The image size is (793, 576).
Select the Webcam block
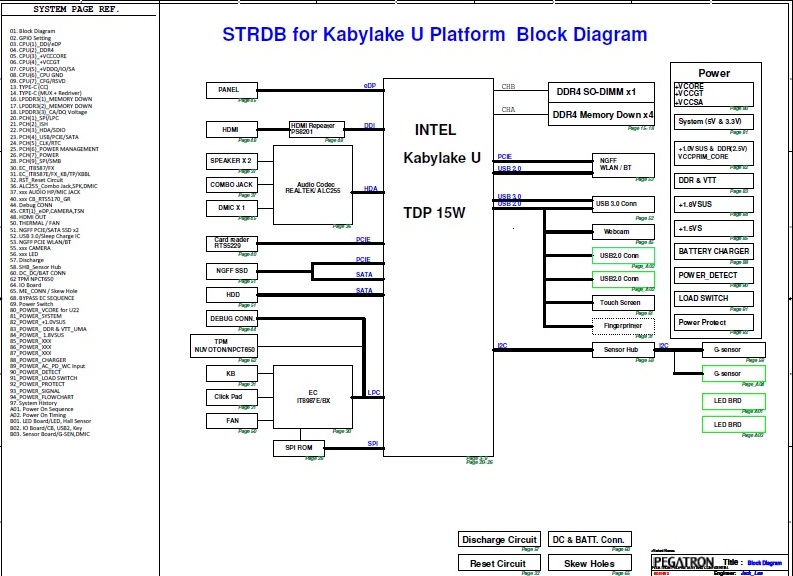623,232
